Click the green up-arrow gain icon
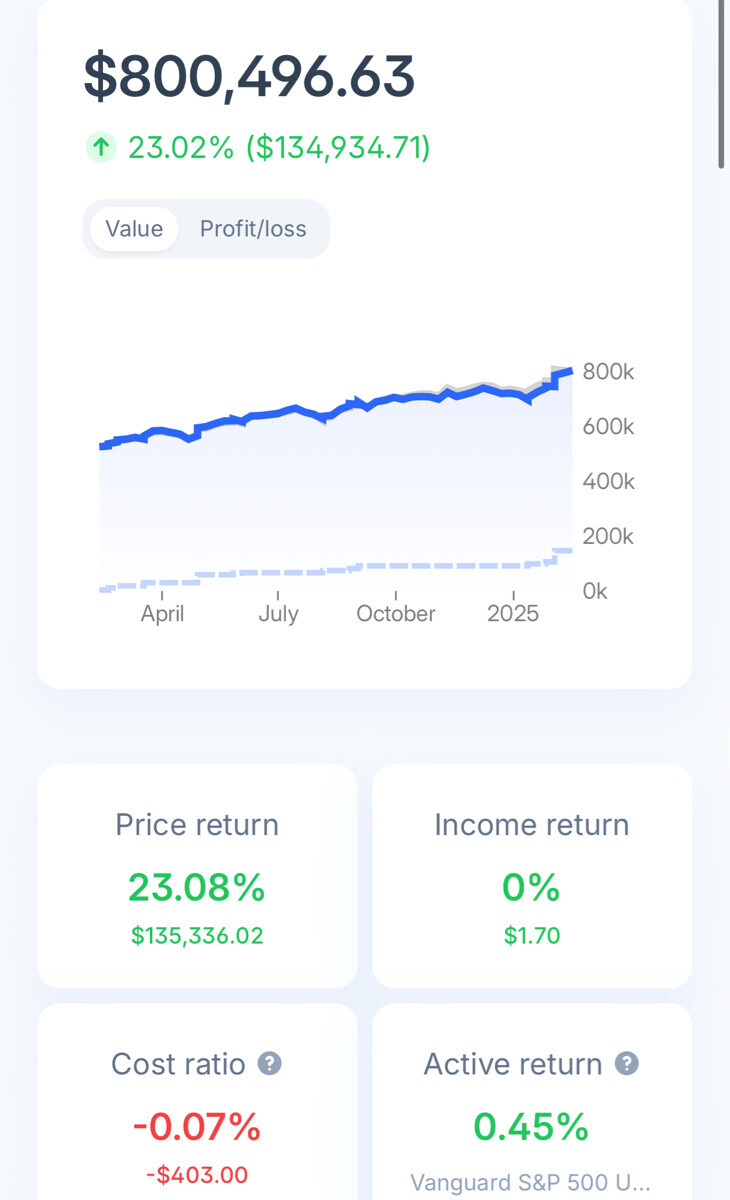 click(100, 148)
